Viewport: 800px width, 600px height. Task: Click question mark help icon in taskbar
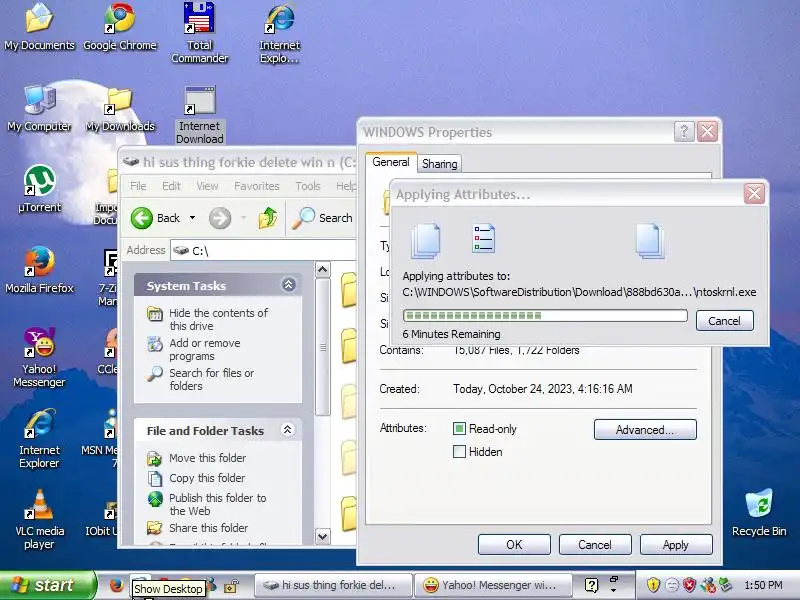[x=591, y=585]
